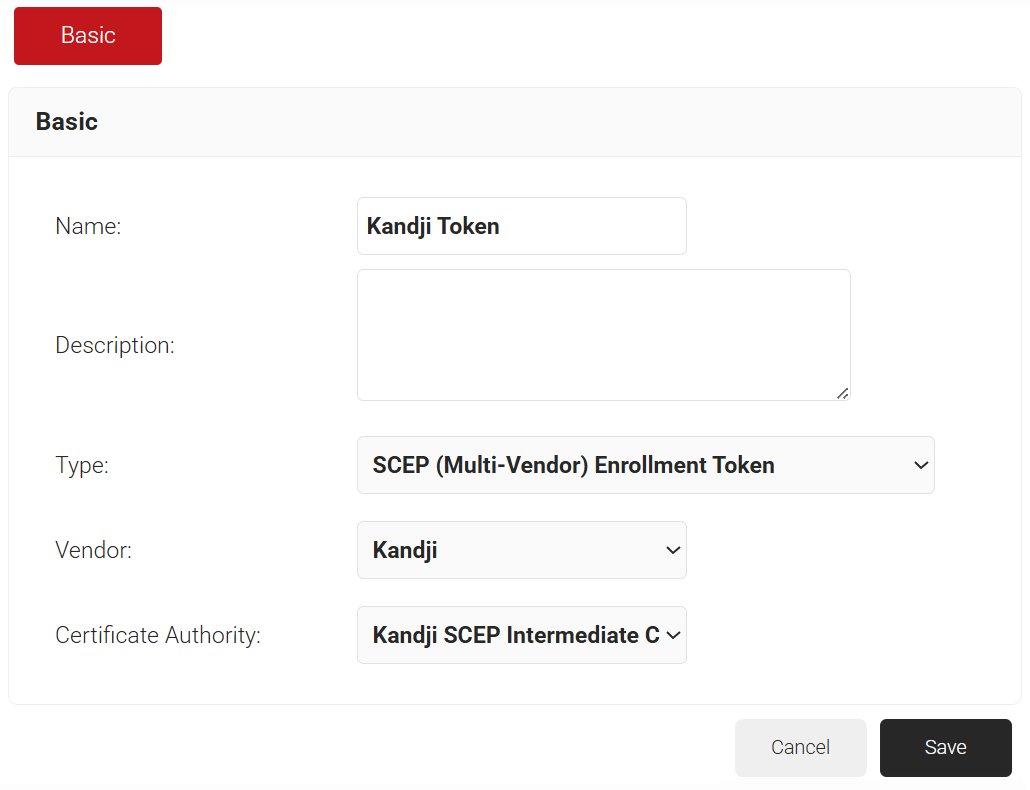The height and width of the screenshot is (790, 1030).
Task: Click the chevron arrow on Type selector
Action: pyautogui.click(x=921, y=465)
